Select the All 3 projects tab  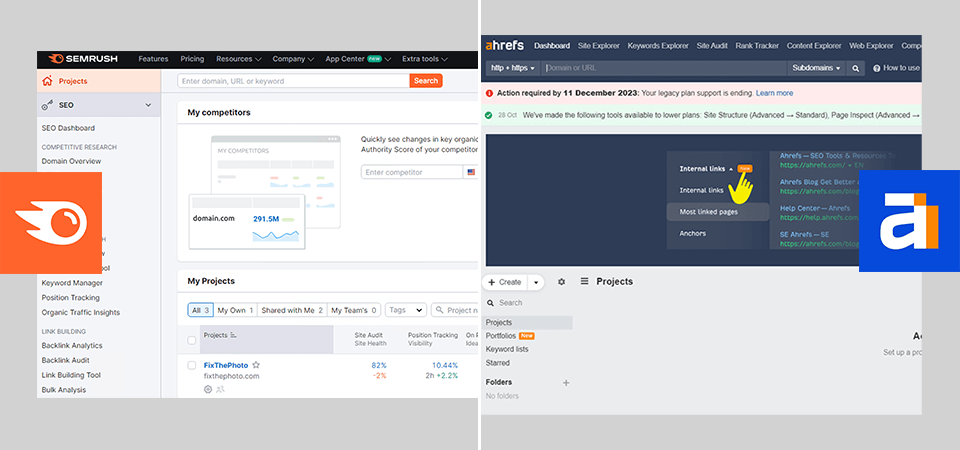(200, 310)
